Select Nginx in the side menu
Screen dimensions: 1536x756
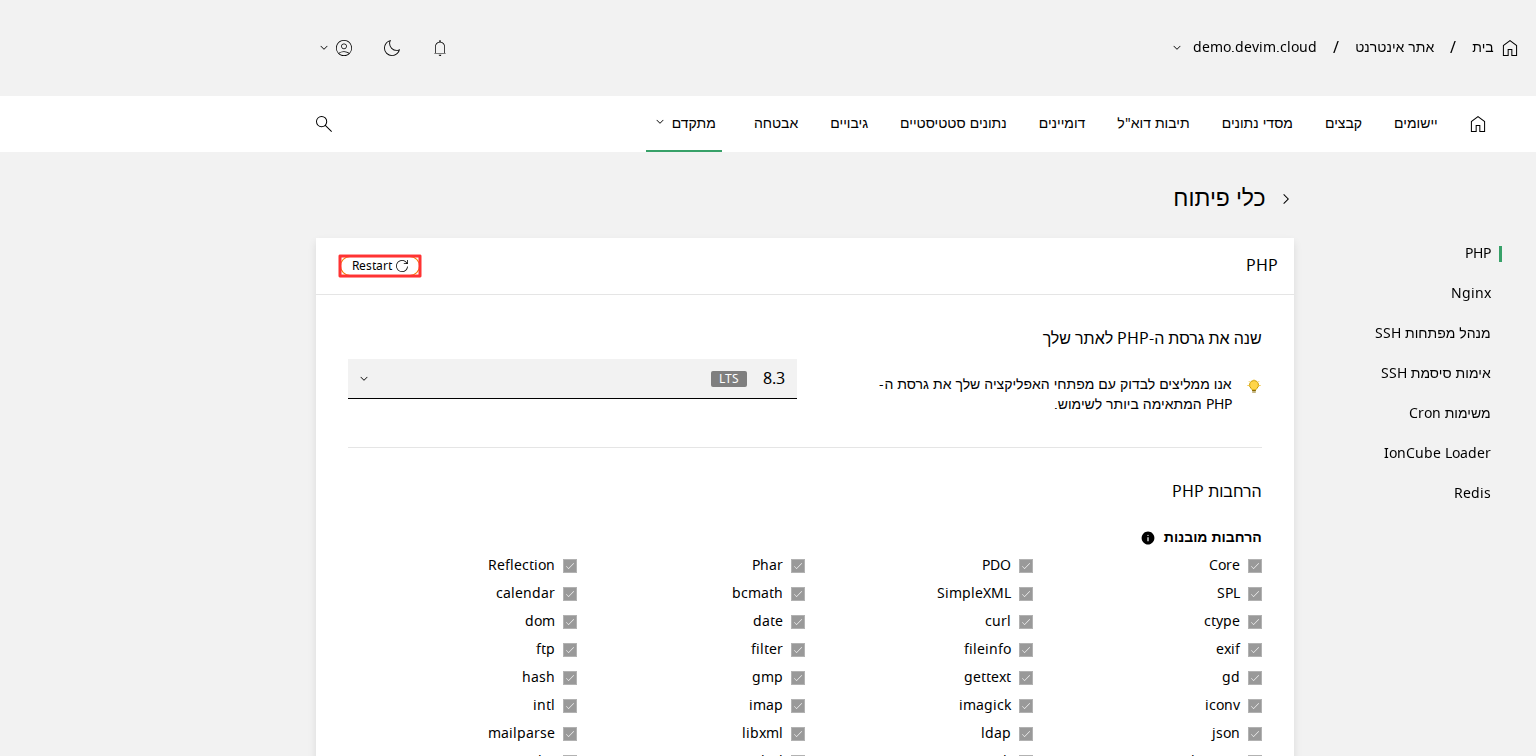pyautogui.click(x=1471, y=293)
